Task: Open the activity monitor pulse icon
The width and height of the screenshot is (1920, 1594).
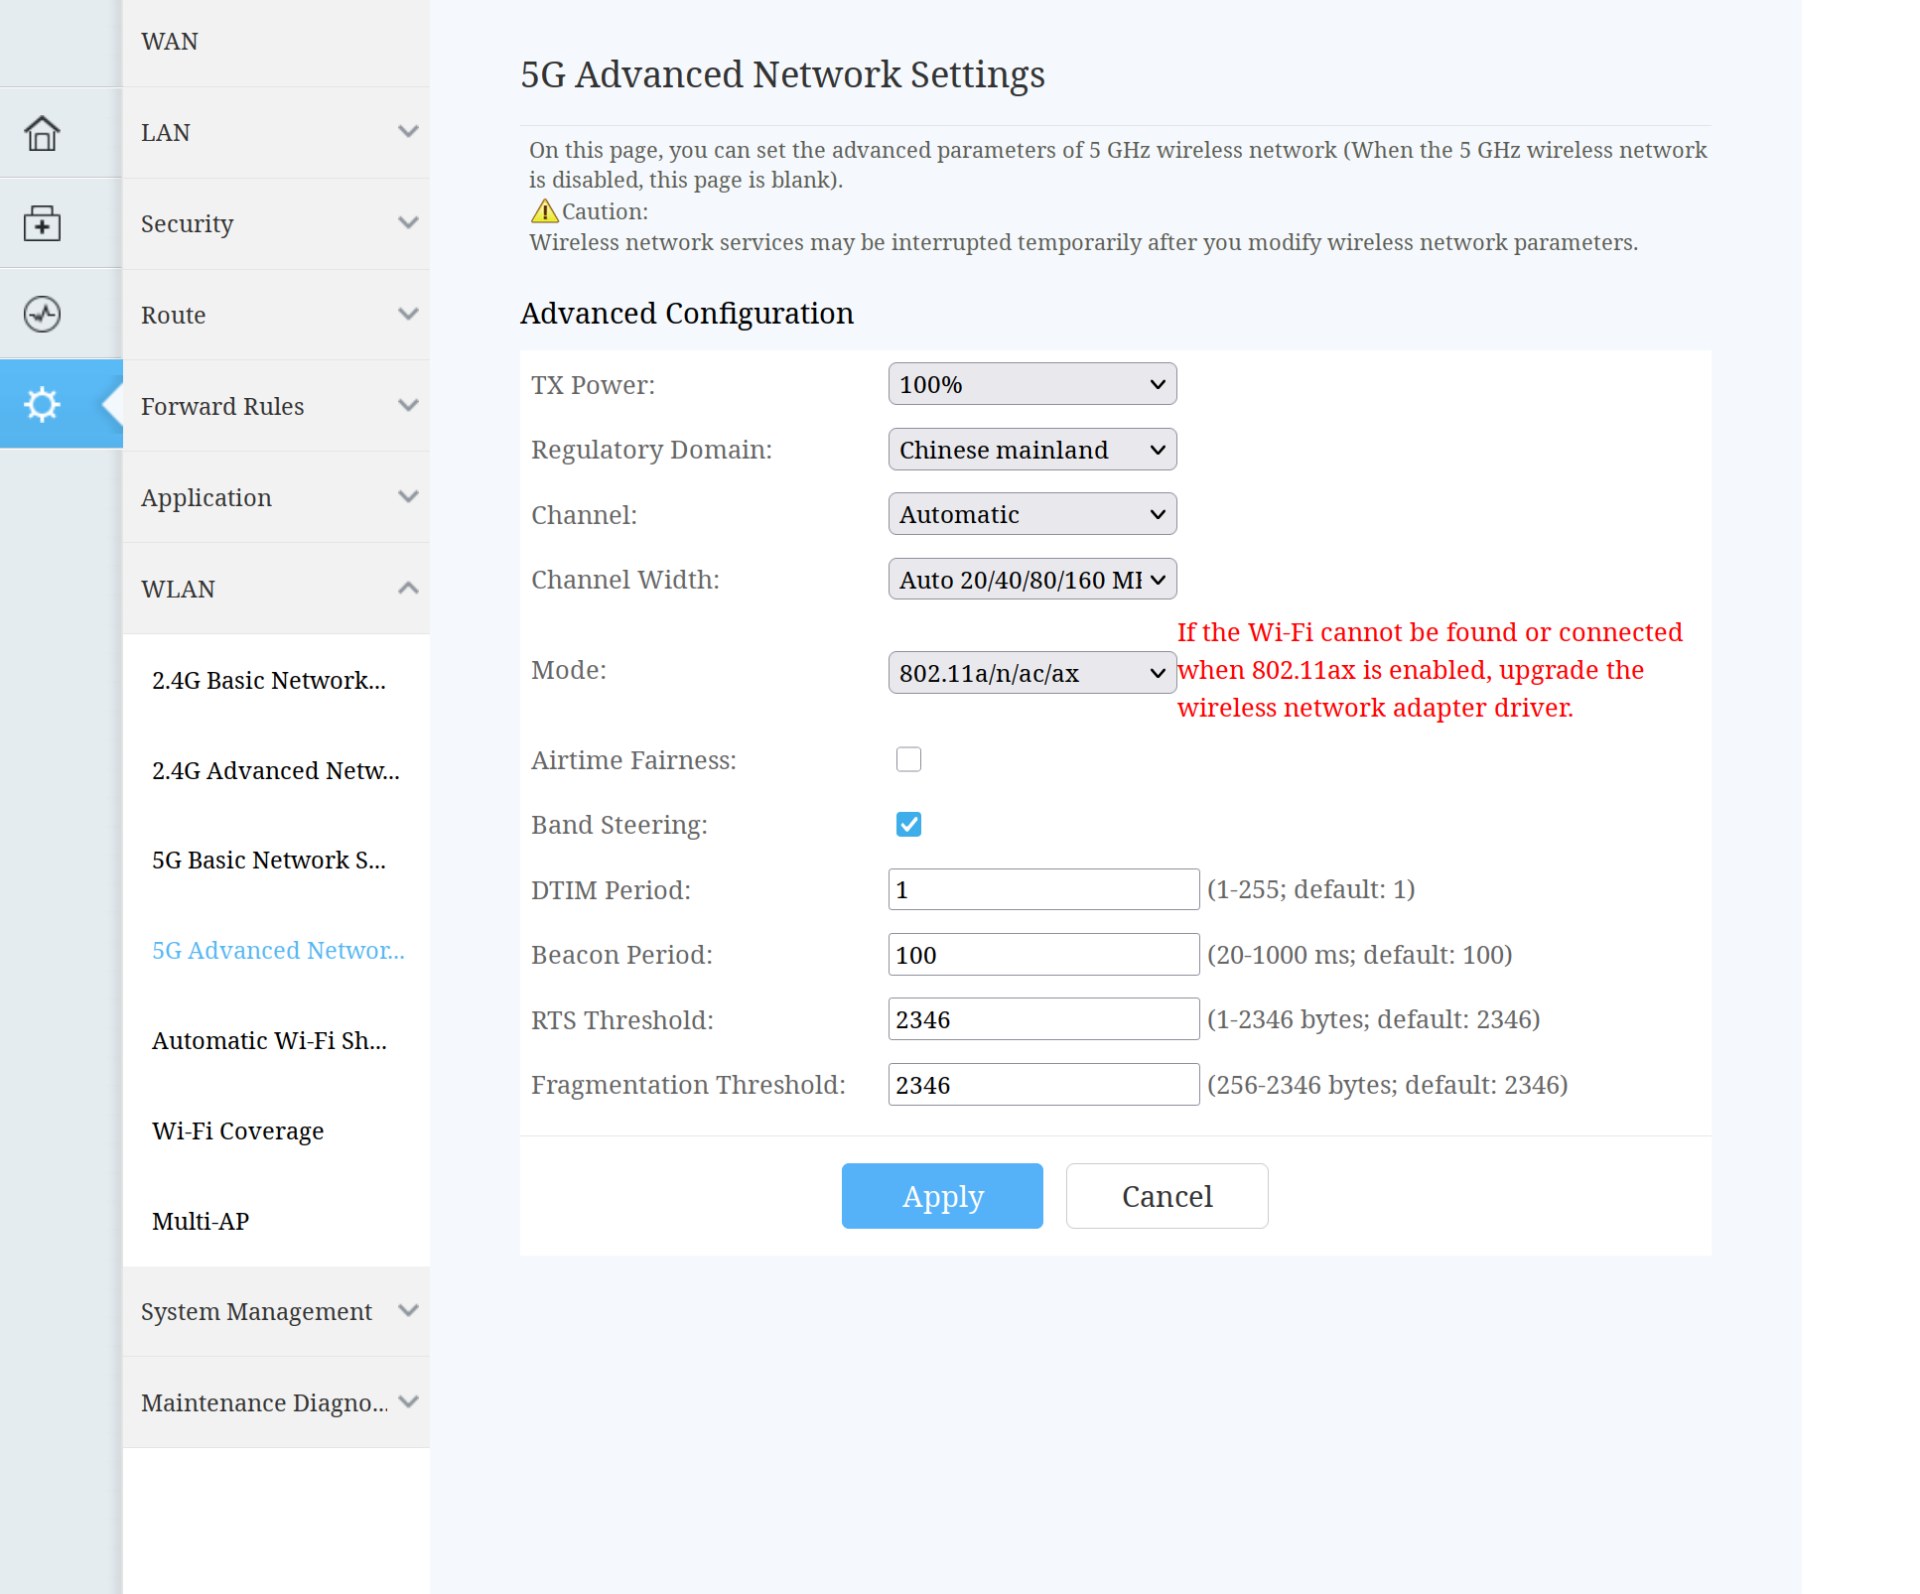Action: (42, 314)
